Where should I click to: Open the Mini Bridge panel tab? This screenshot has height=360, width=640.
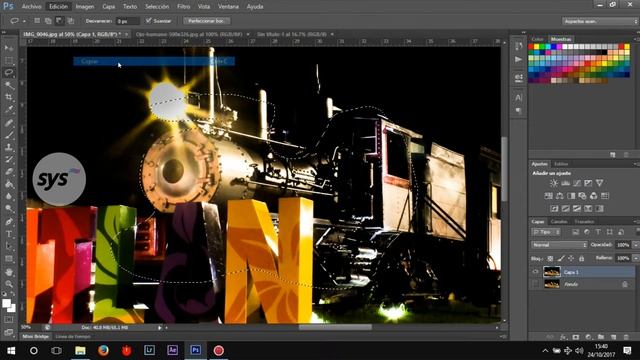coord(36,337)
